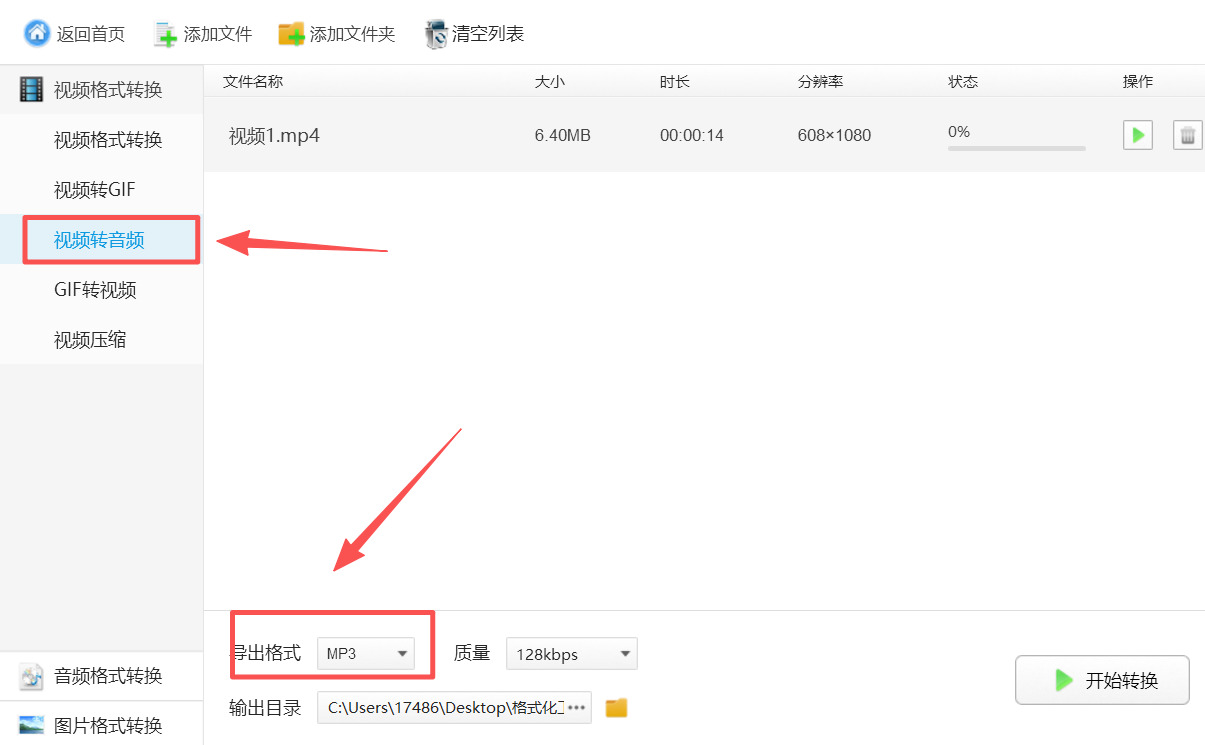This screenshot has height=745, width=1205.
Task: Click the 添加文件夹 add folder icon
Action: click(291, 34)
